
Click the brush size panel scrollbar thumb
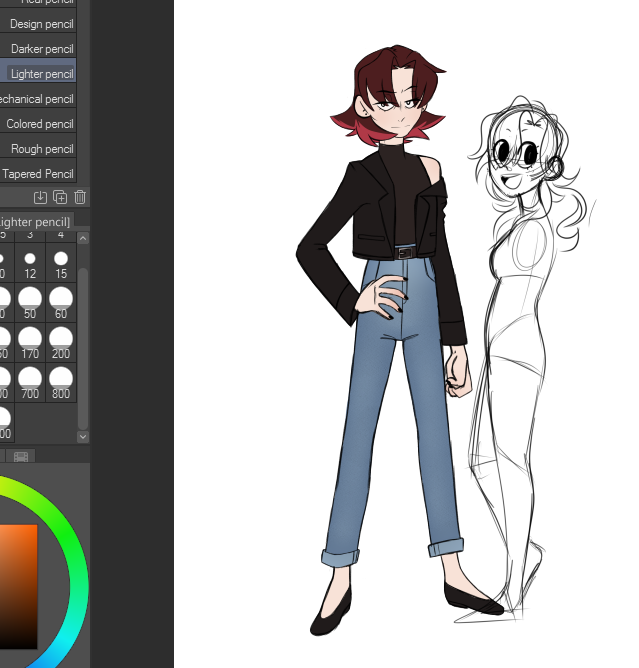click(83, 348)
